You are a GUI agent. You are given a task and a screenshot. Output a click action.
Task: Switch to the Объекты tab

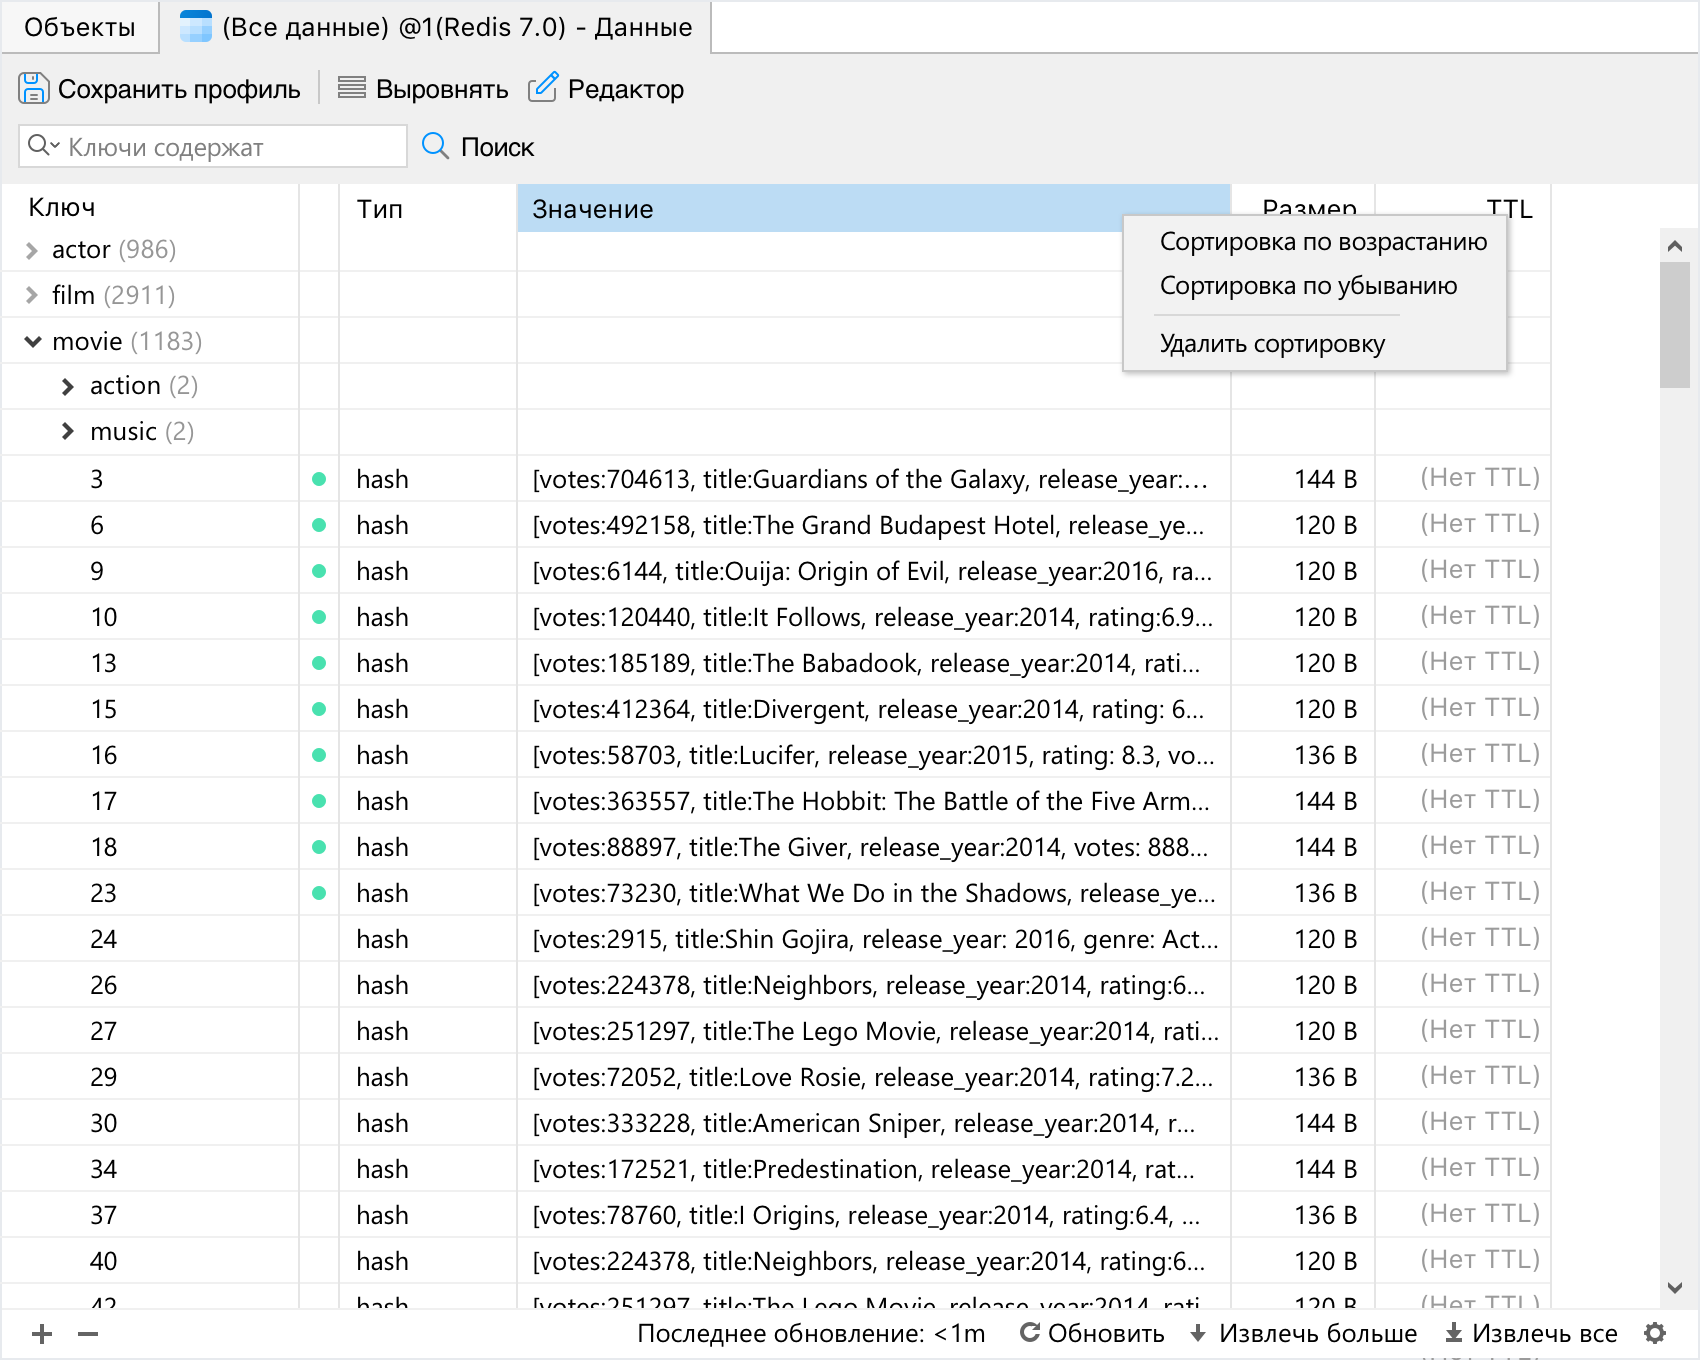pos(80,27)
